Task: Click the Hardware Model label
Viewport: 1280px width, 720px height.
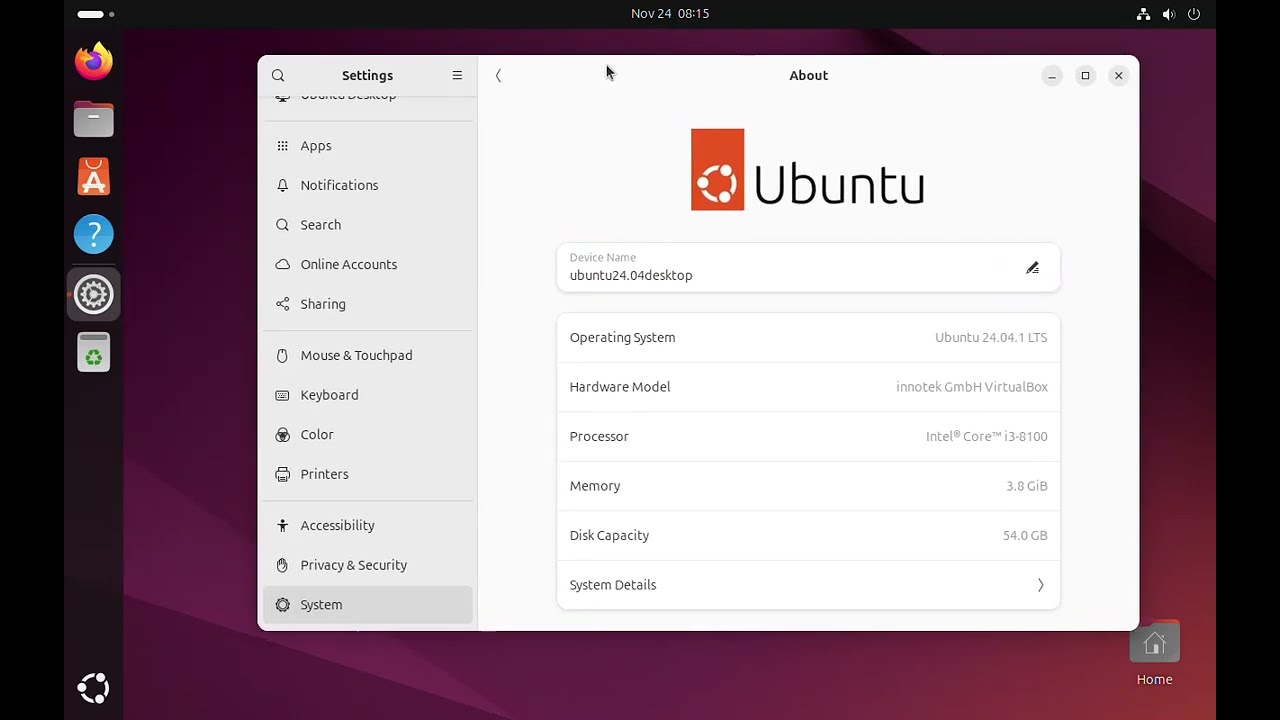Action: 620,387
